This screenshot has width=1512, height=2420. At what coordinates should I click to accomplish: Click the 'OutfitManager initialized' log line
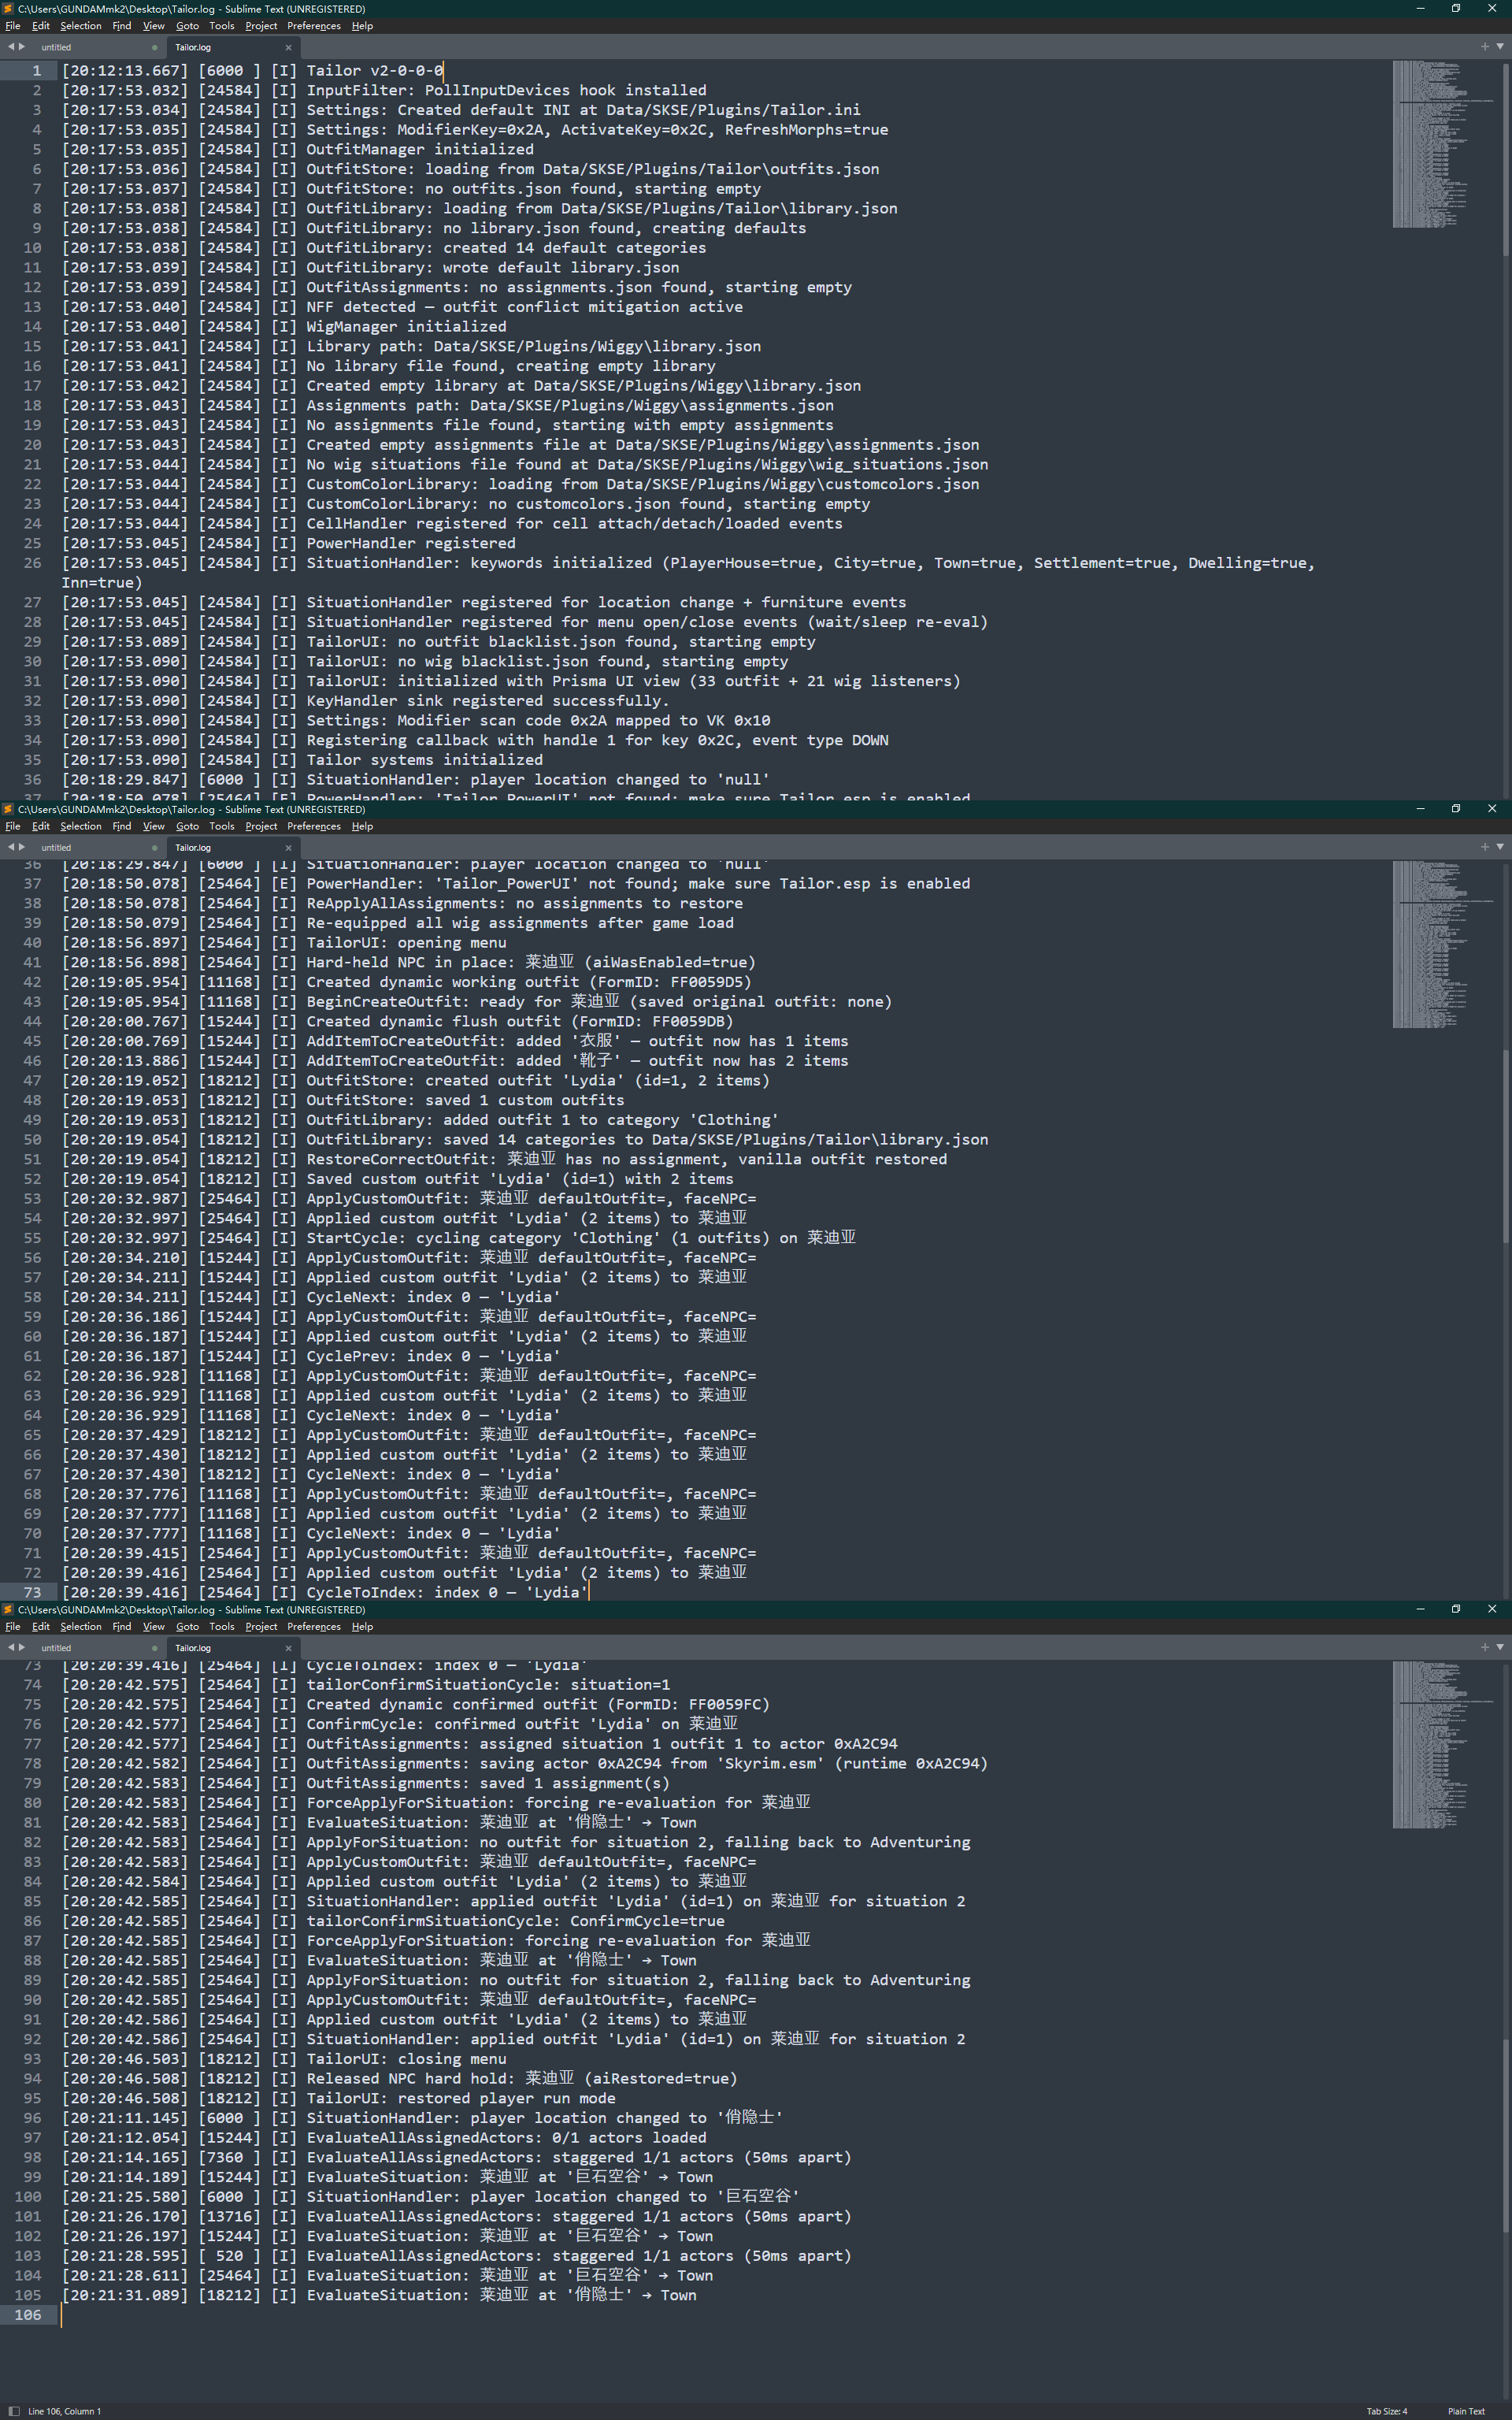pos(298,149)
